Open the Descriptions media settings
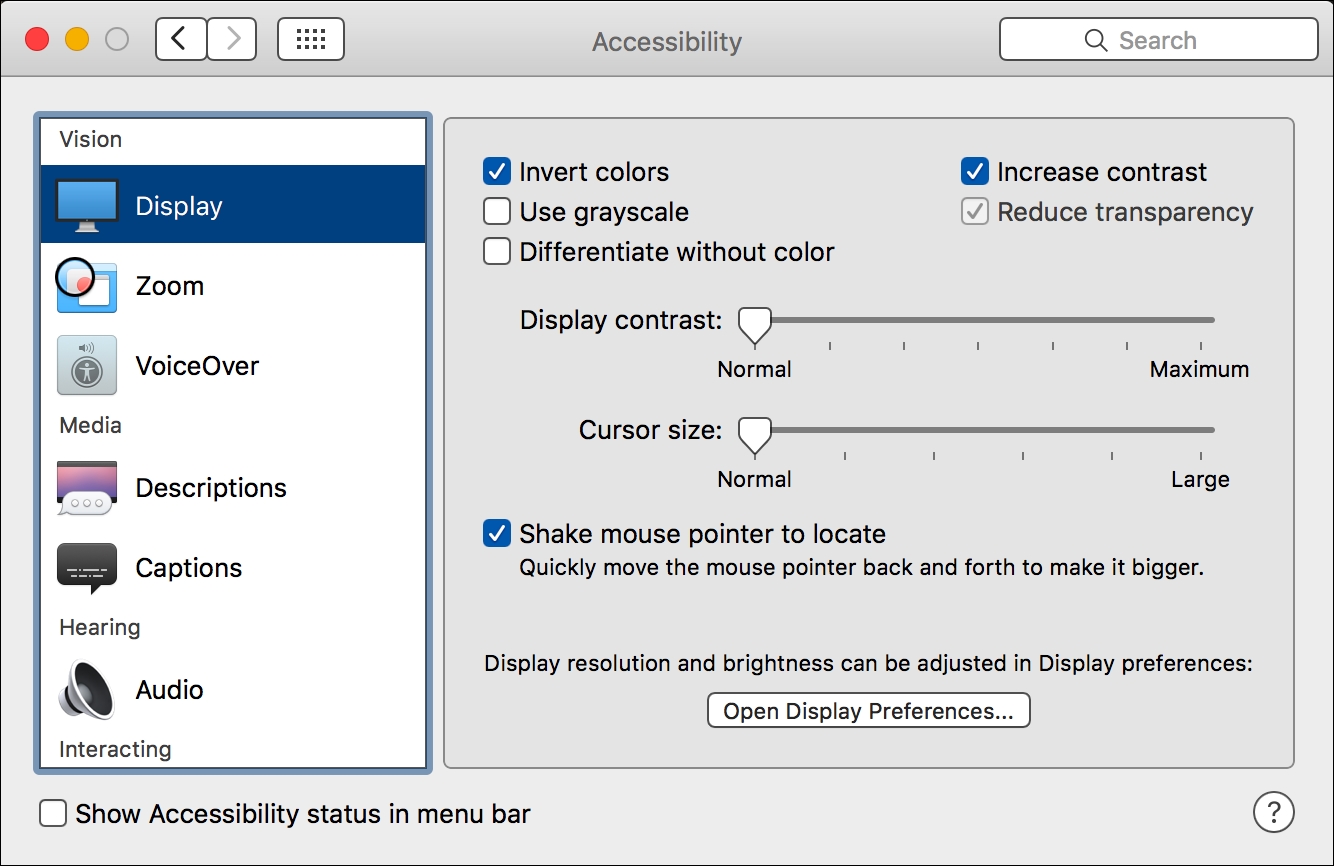This screenshot has height=866, width=1334. click(86, 487)
